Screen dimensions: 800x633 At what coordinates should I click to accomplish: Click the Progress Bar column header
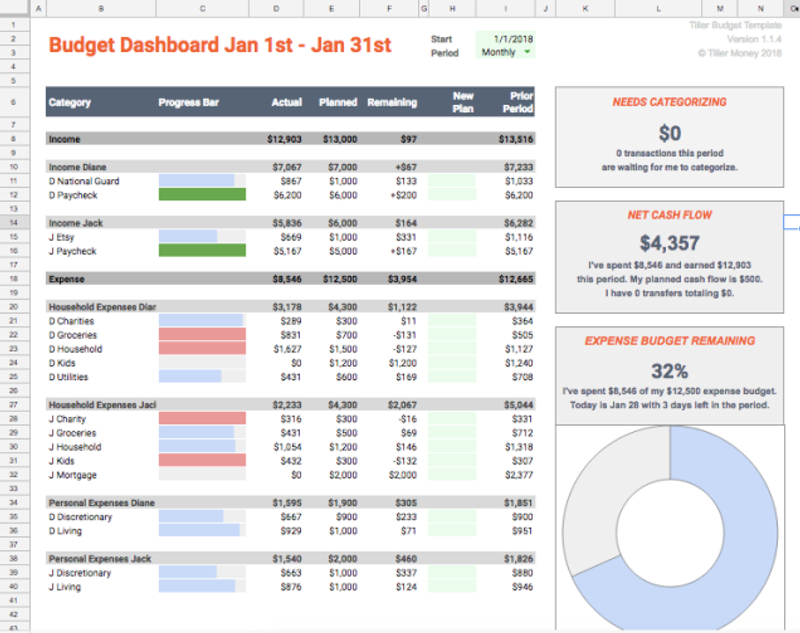point(188,102)
